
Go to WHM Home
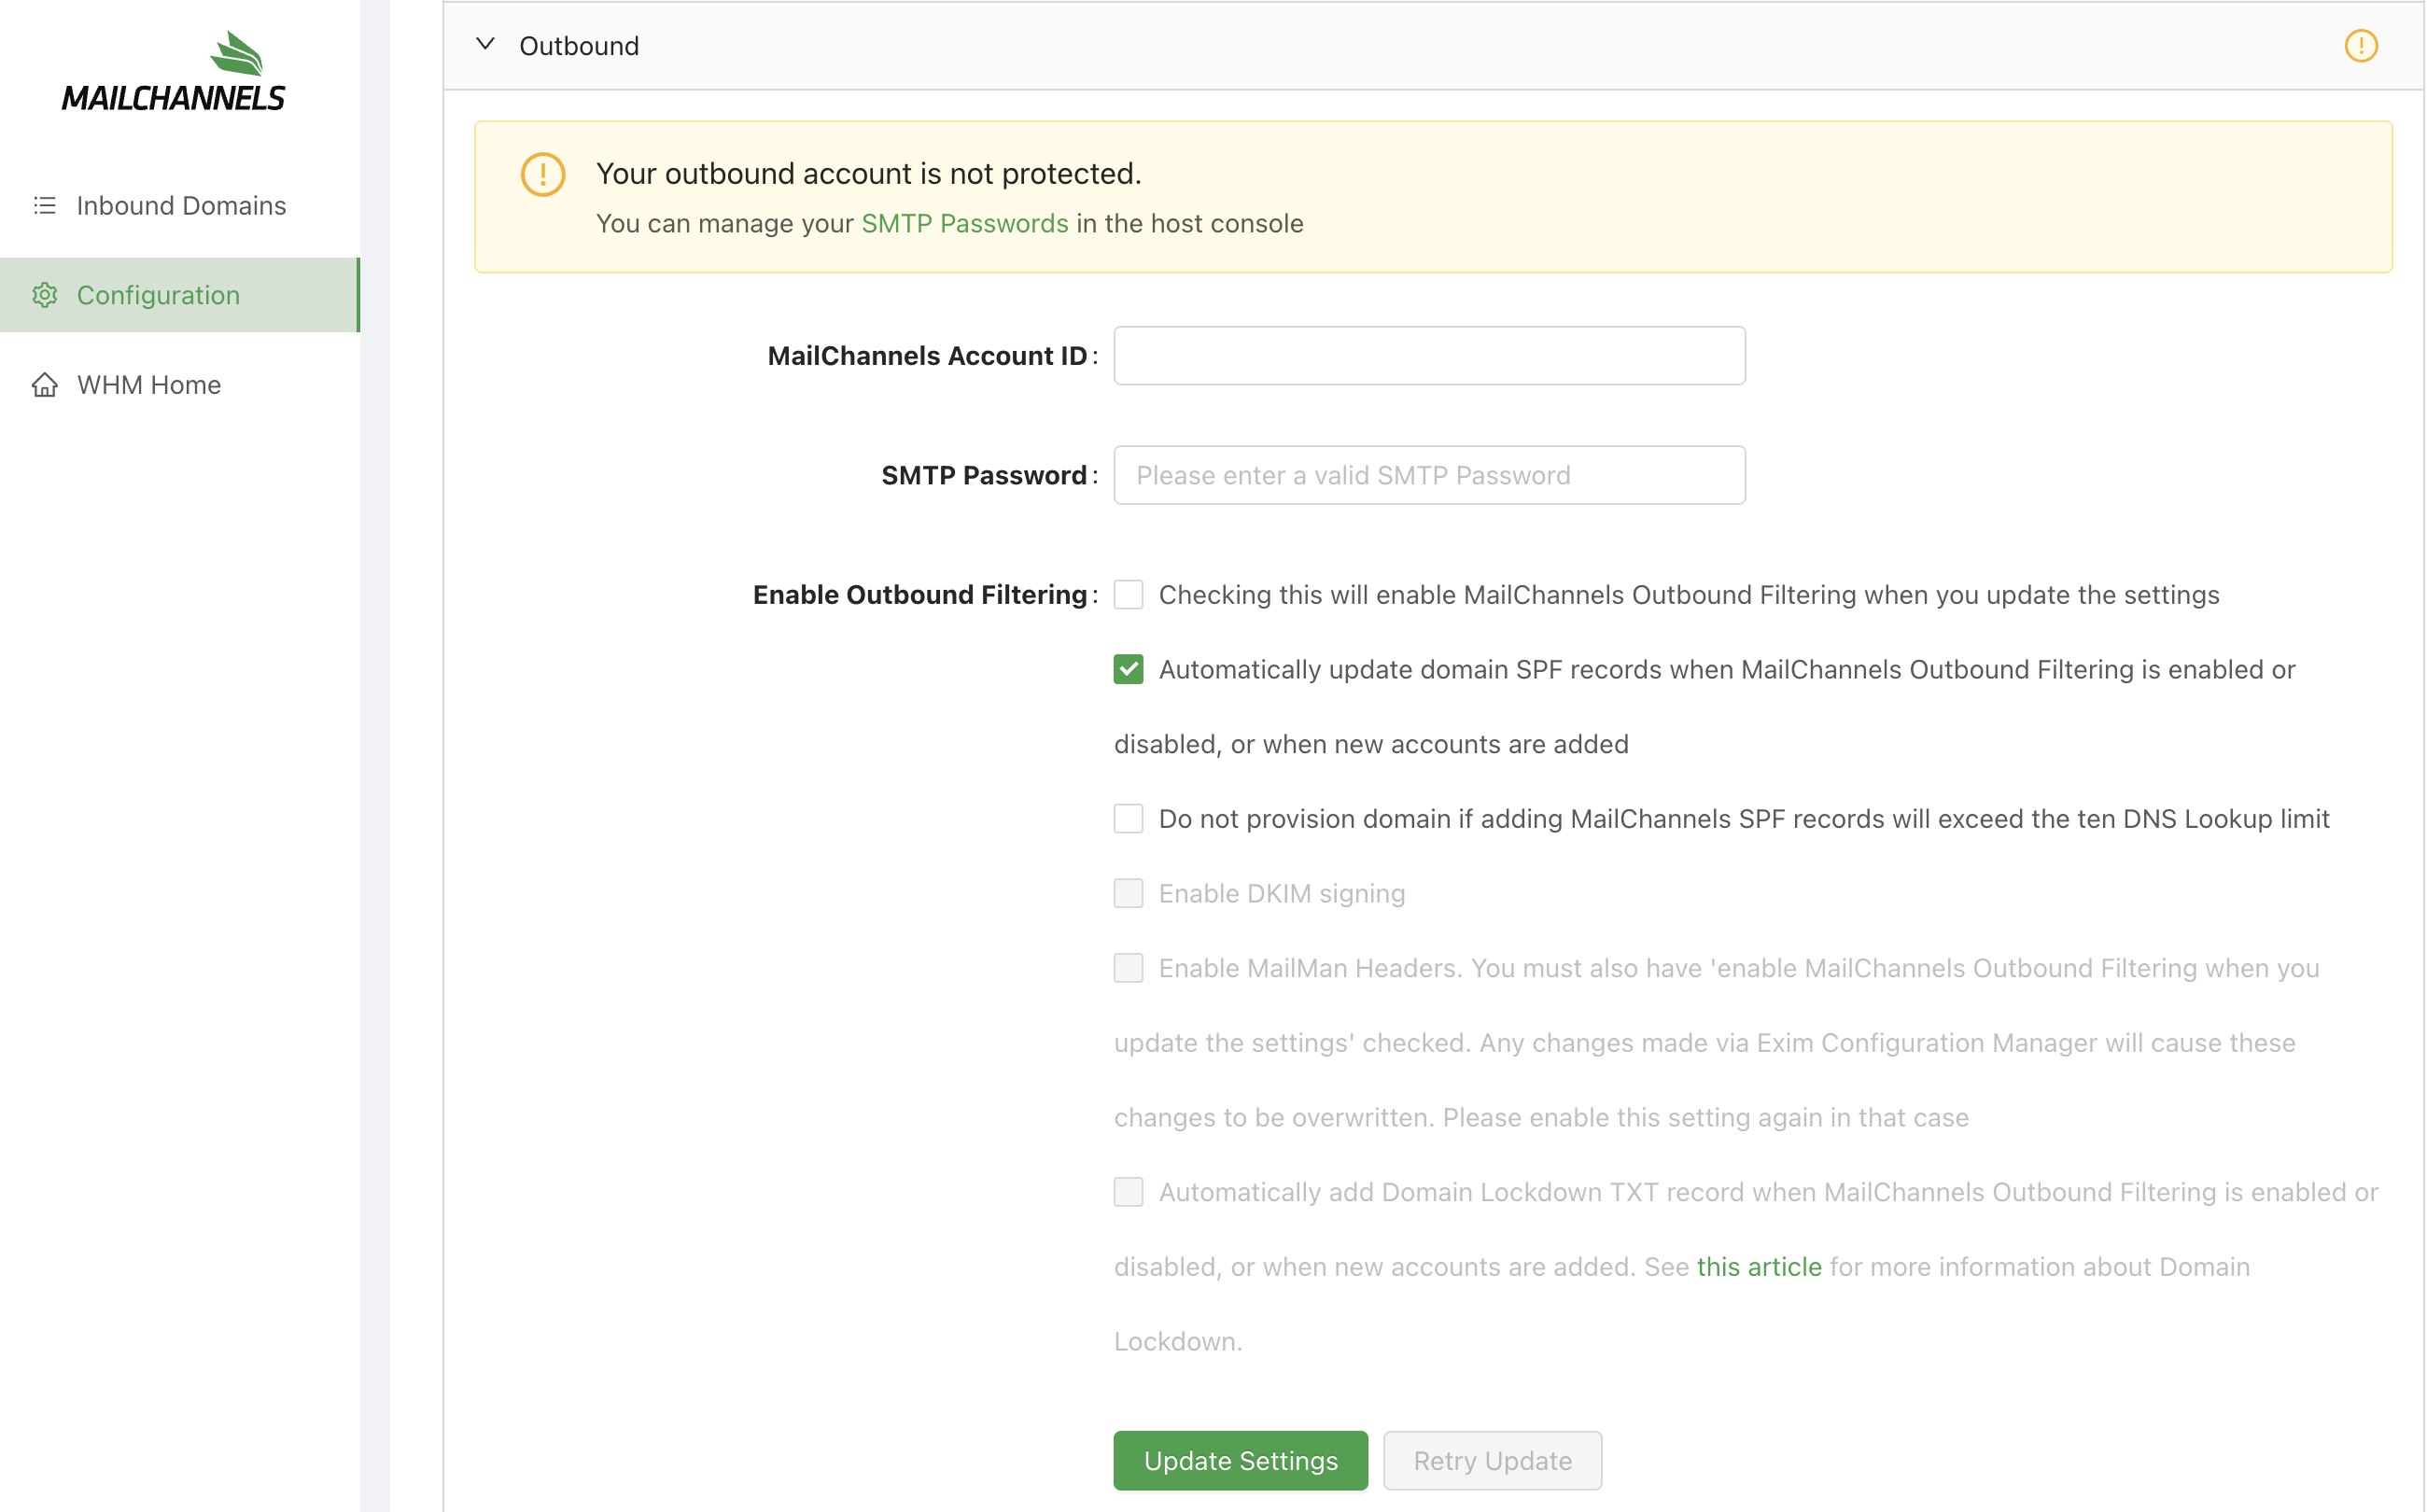pyautogui.click(x=180, y=385)
